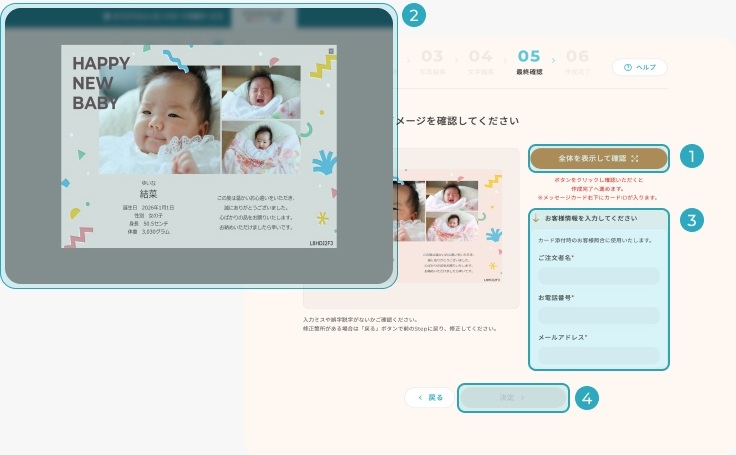Click the crying baby photo in popup
Viewport: 736px width, 455px height.
(260, 92)
